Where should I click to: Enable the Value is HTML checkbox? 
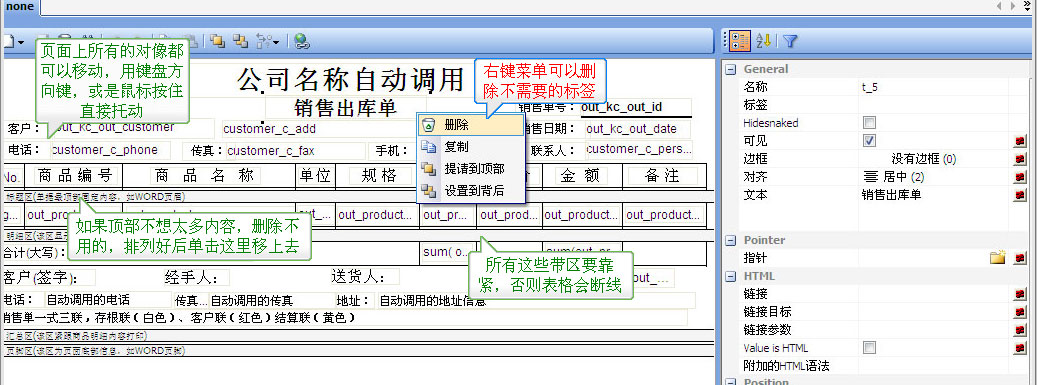point(870,347)
